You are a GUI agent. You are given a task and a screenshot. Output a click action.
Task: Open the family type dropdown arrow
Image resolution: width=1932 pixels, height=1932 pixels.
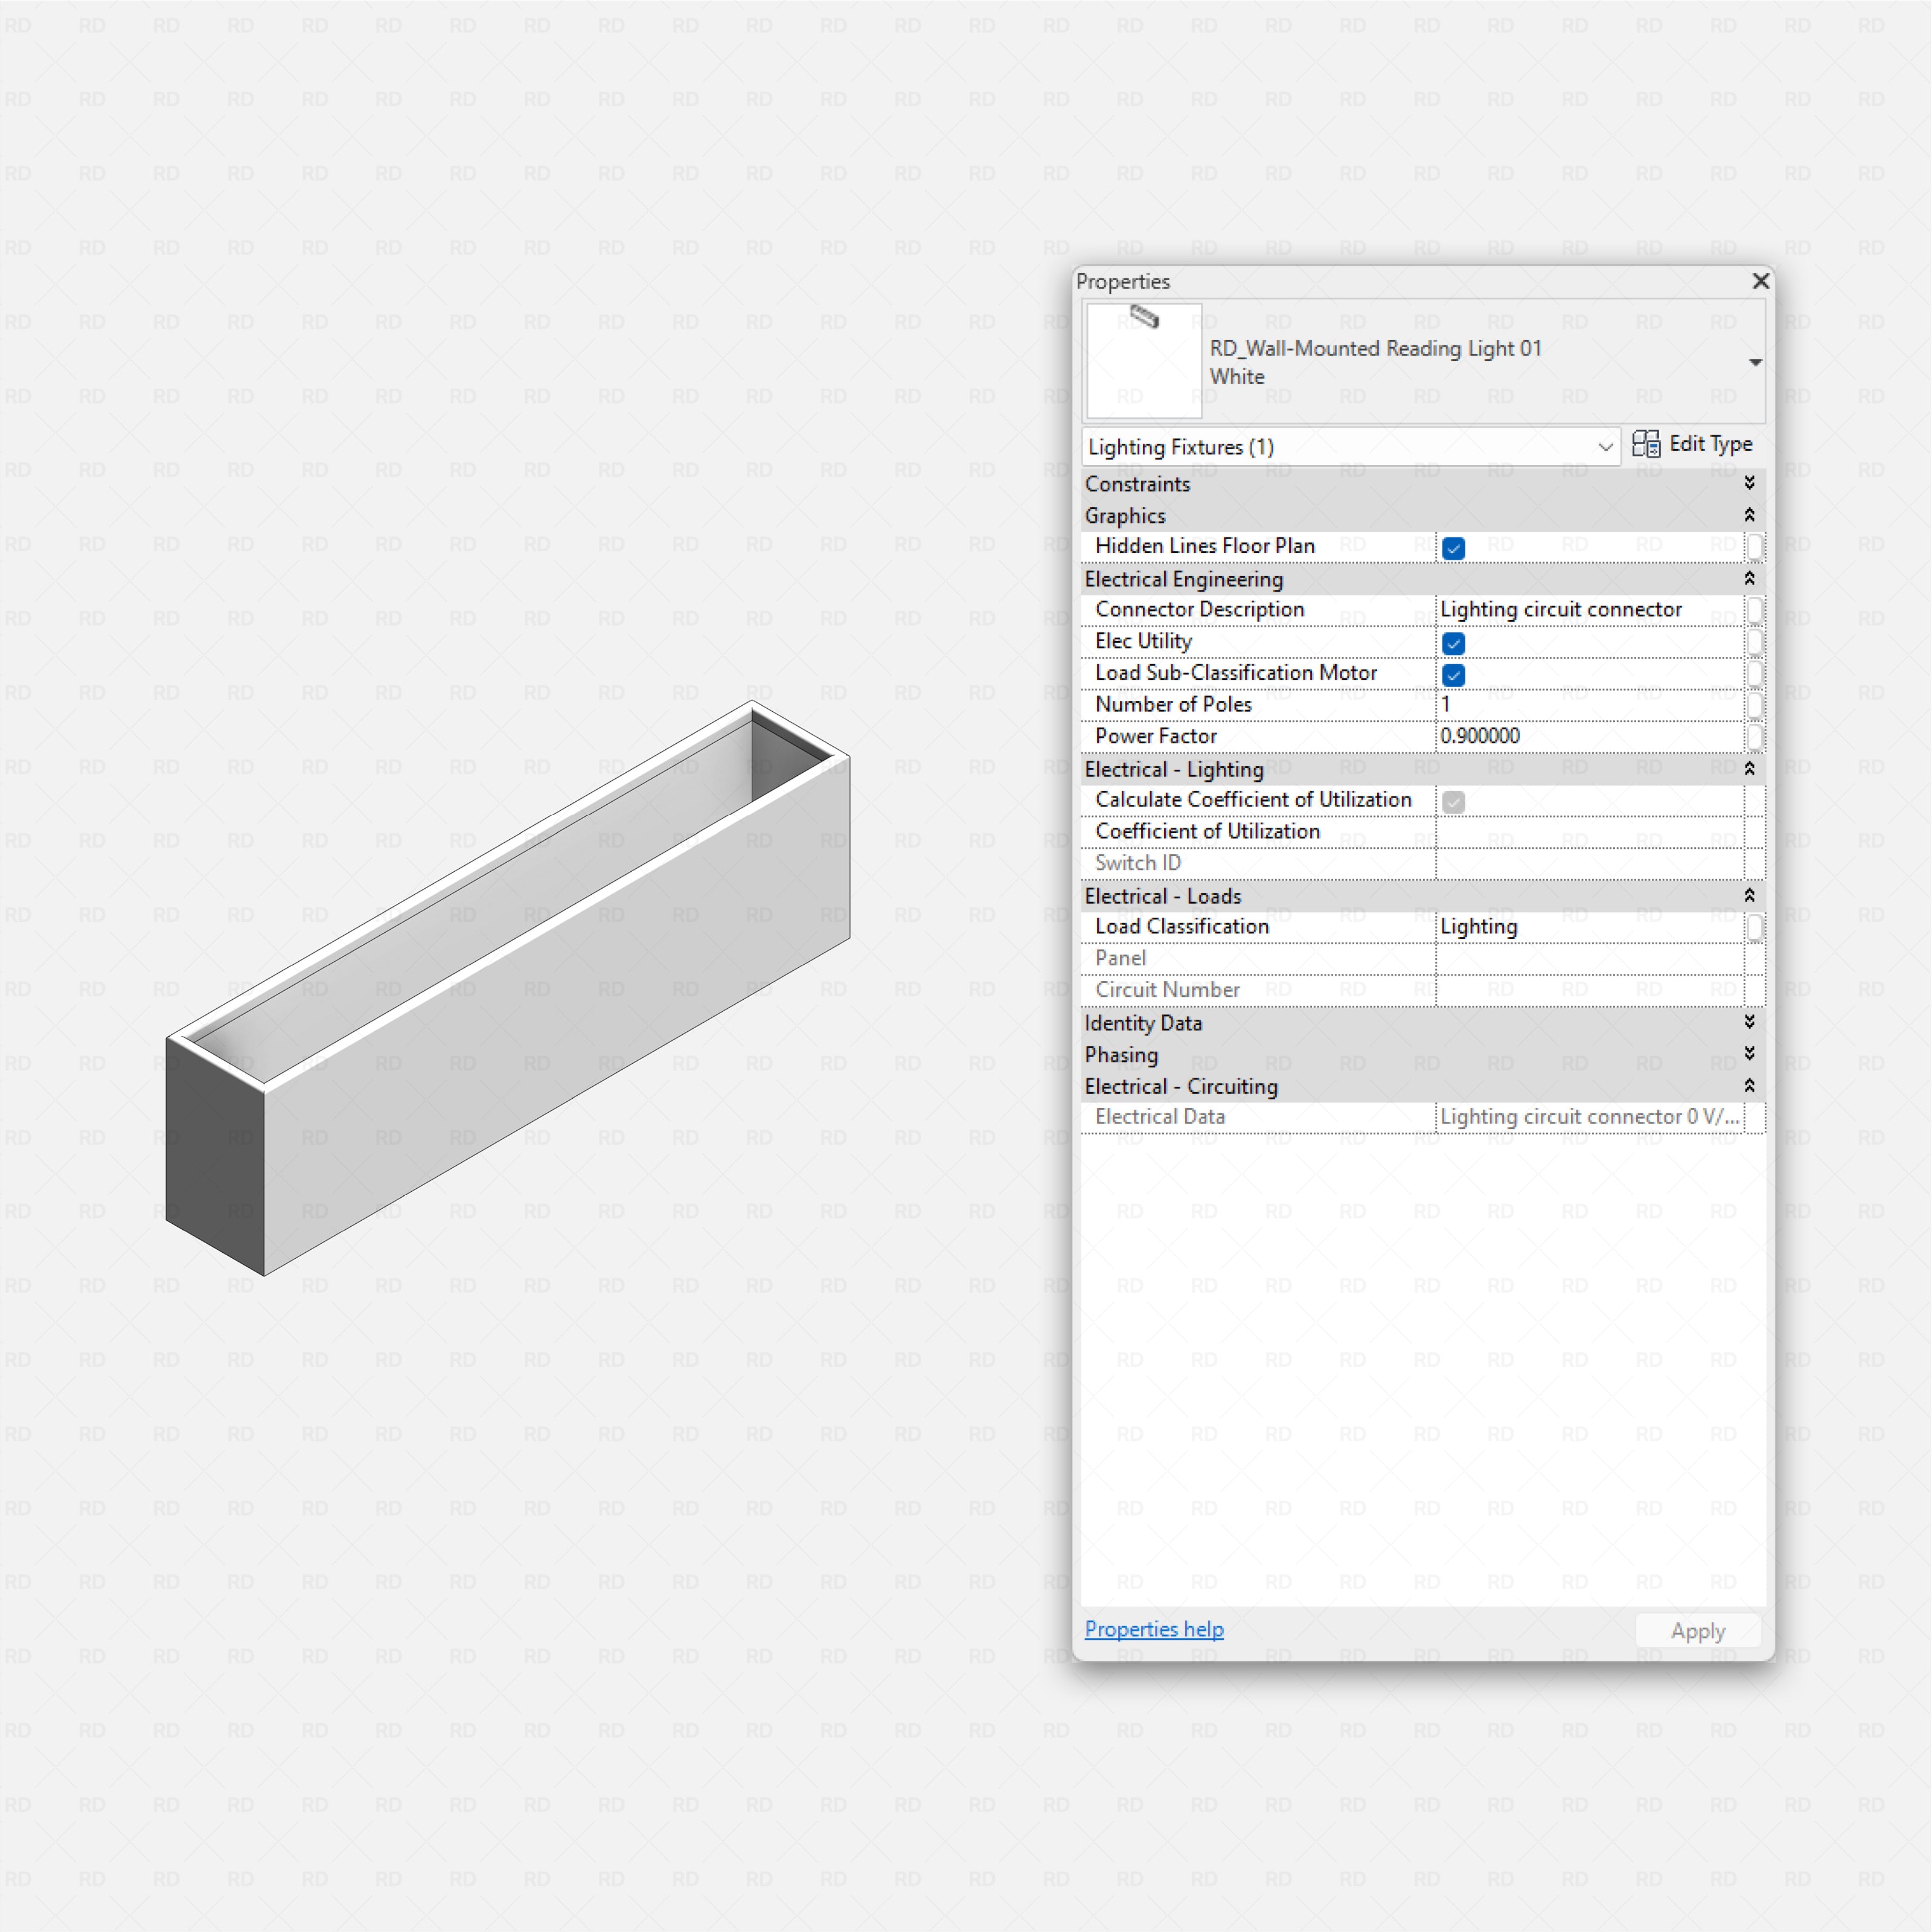pos(1755,362)
